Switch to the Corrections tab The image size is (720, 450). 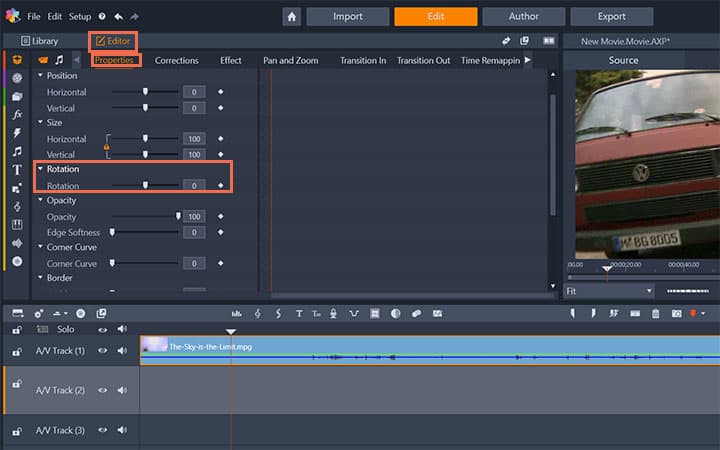176,61
